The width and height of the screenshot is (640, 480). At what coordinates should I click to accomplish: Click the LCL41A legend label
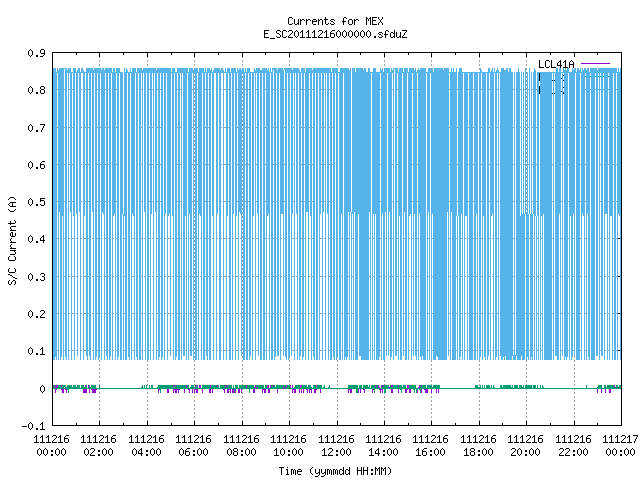556,64
